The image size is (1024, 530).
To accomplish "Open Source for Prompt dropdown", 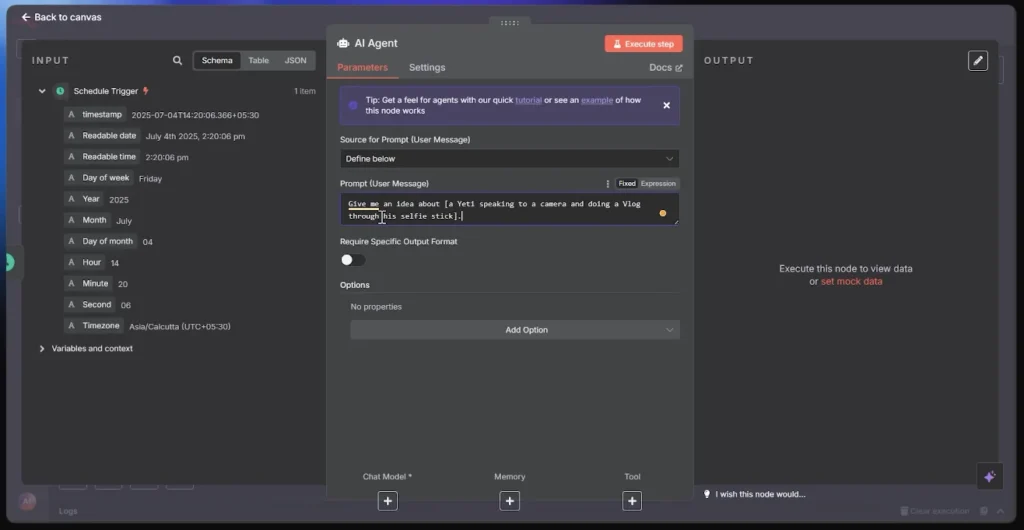I will pyautogui.click(x=509, y=159).
